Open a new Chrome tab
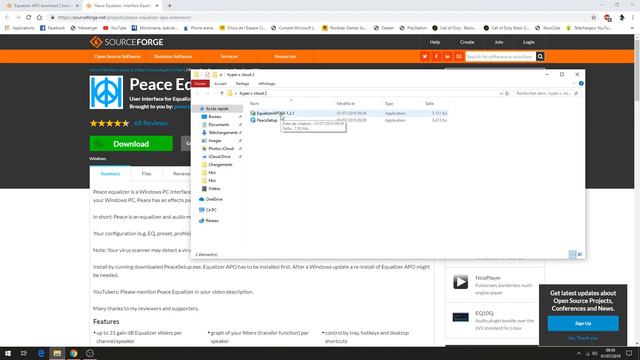The height and width of the screenshot is (360, 640). 169,6
